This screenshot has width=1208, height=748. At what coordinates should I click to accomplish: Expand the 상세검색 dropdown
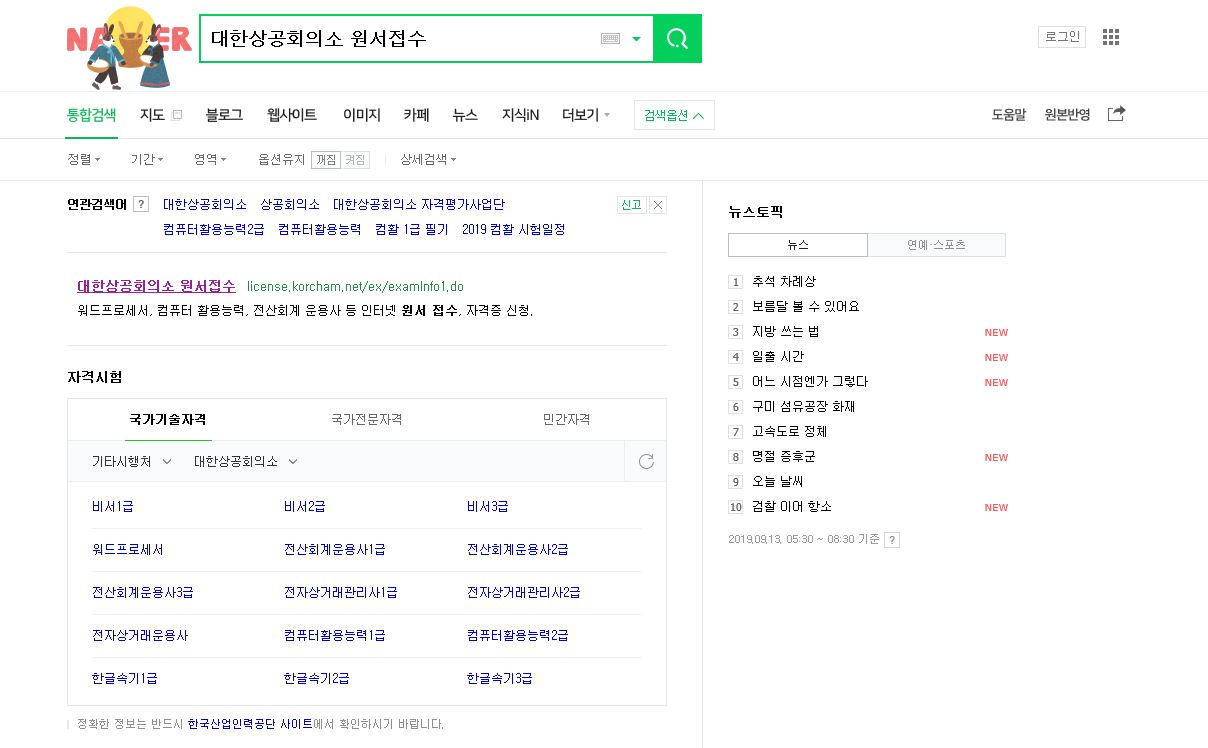coord(428,159)
